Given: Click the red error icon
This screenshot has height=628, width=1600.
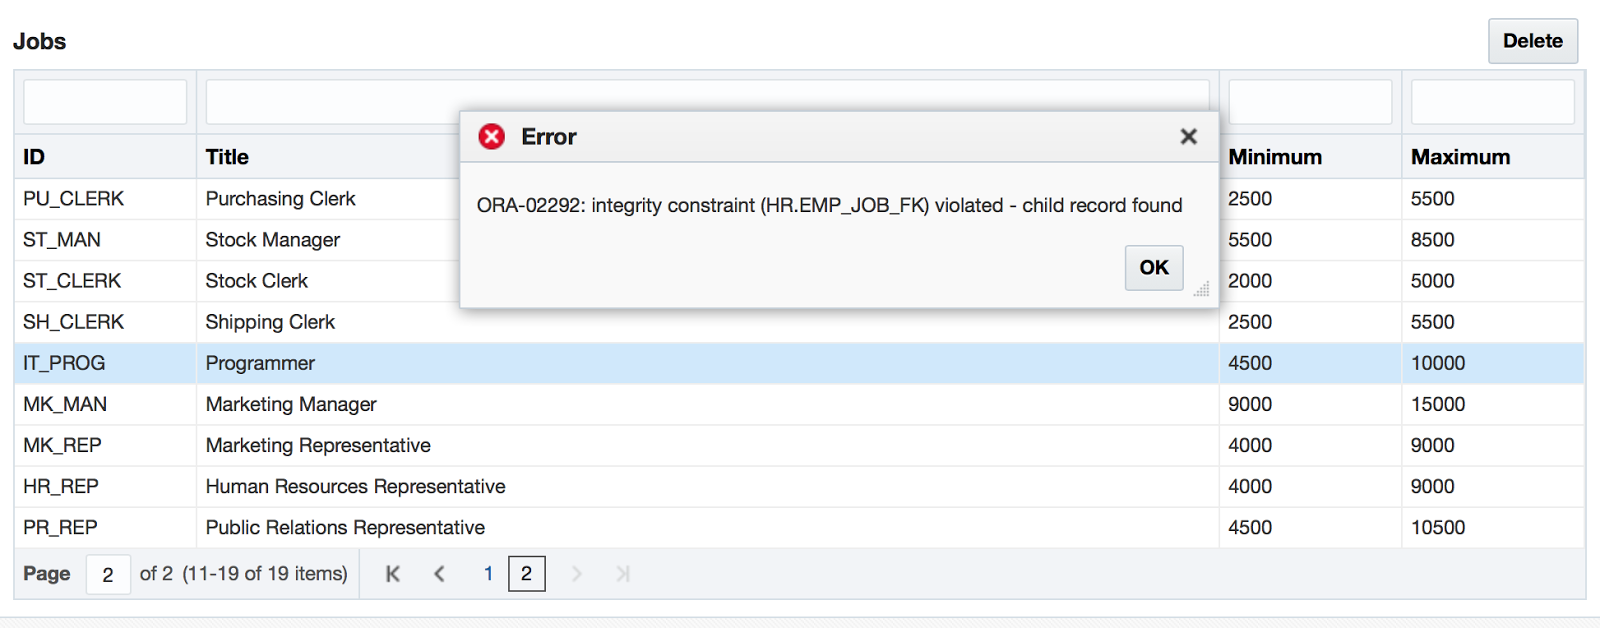Looking at the screenshot, I should tap(491, 137).
